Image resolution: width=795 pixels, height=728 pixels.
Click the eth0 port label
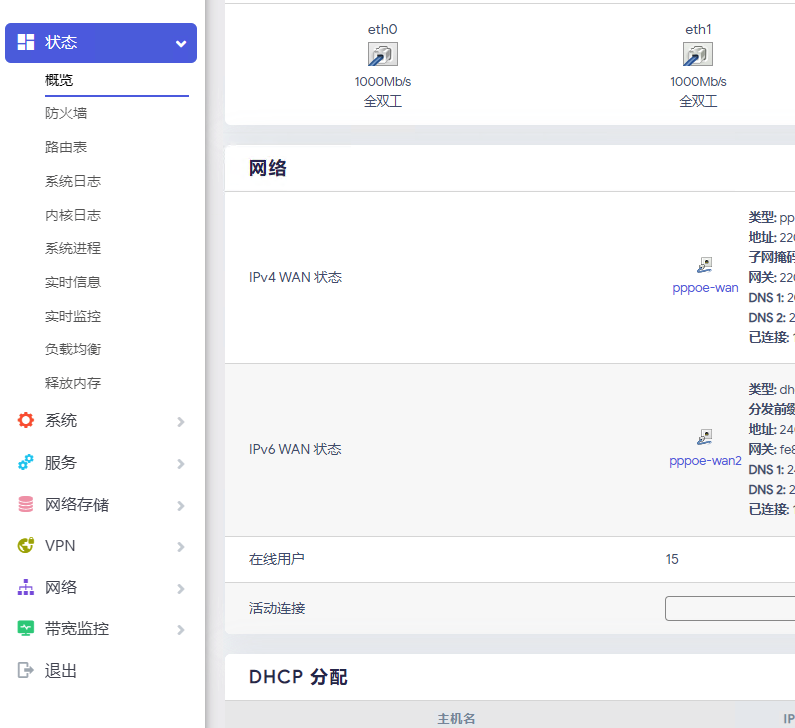(x=383, y=29)
